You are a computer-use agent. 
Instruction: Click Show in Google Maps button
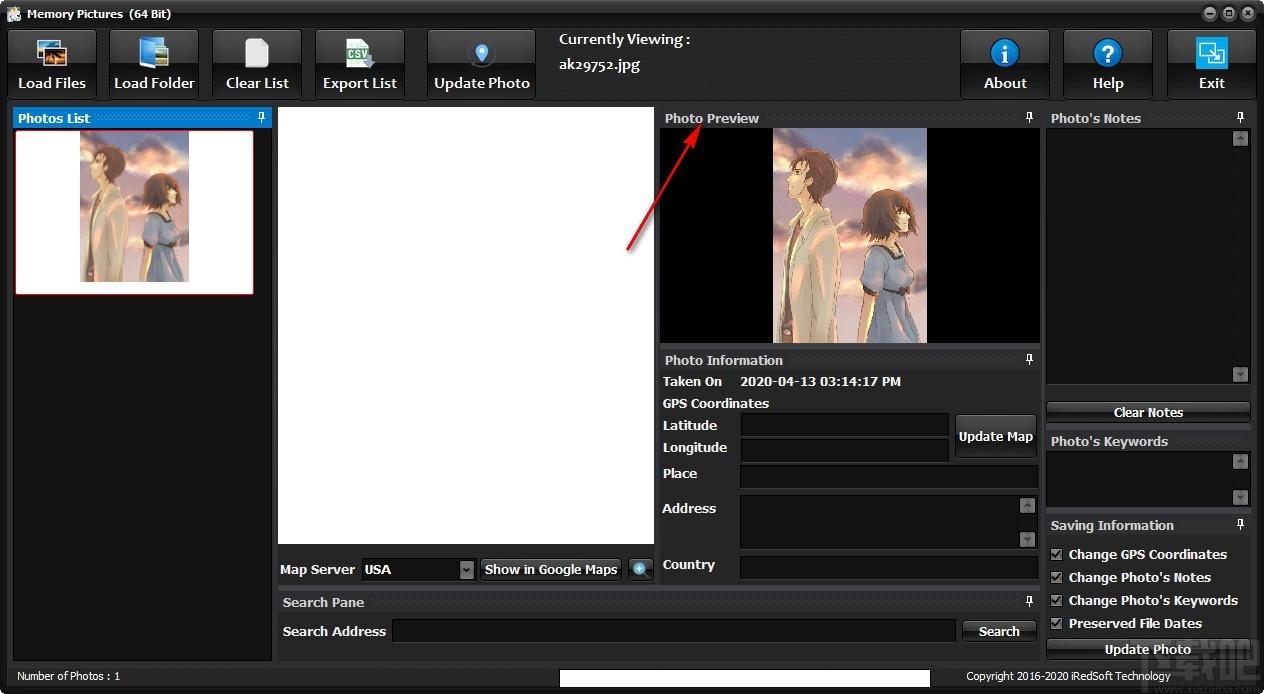551,569
